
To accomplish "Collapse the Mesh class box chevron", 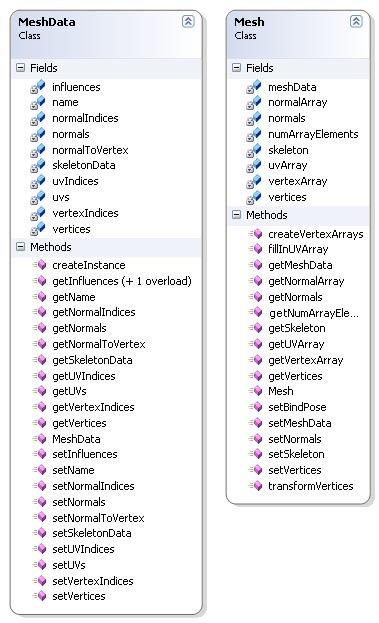I will pos(356,21).
